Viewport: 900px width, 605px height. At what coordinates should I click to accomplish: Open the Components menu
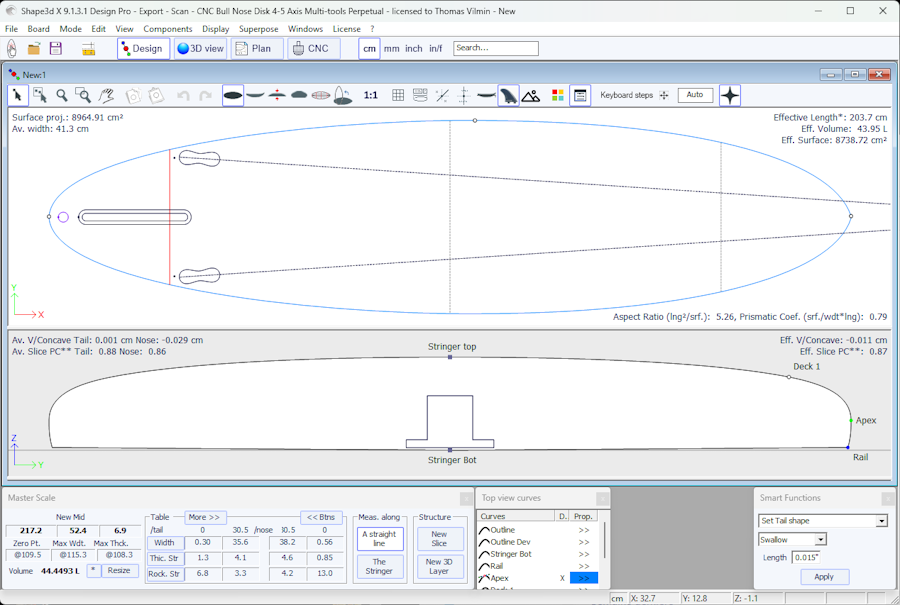(x=167, y=29)
